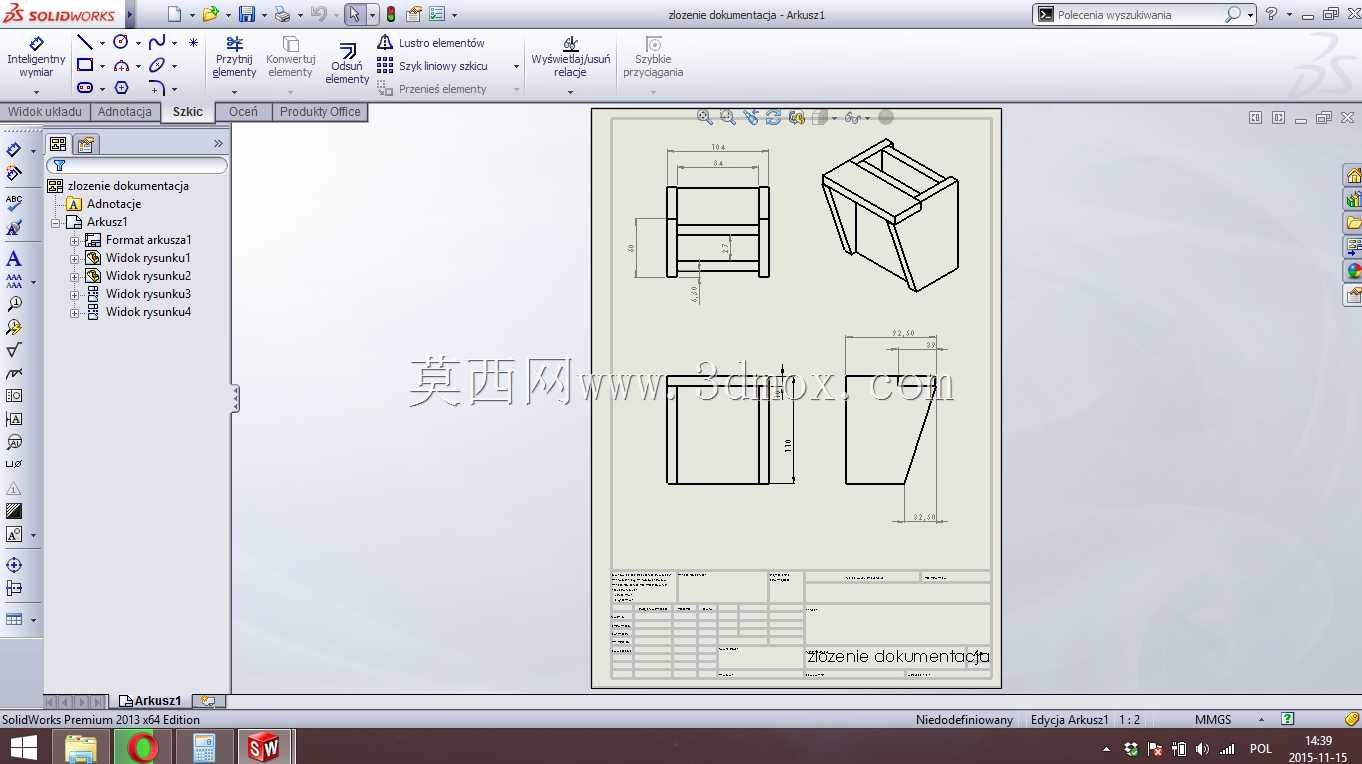
Task: Toggle the Select cursor tool
Action: coord(354,14)
